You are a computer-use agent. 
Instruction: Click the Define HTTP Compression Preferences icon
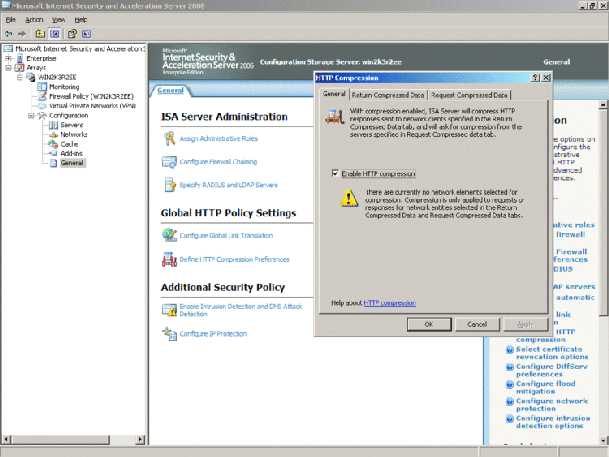click(169, 259)
